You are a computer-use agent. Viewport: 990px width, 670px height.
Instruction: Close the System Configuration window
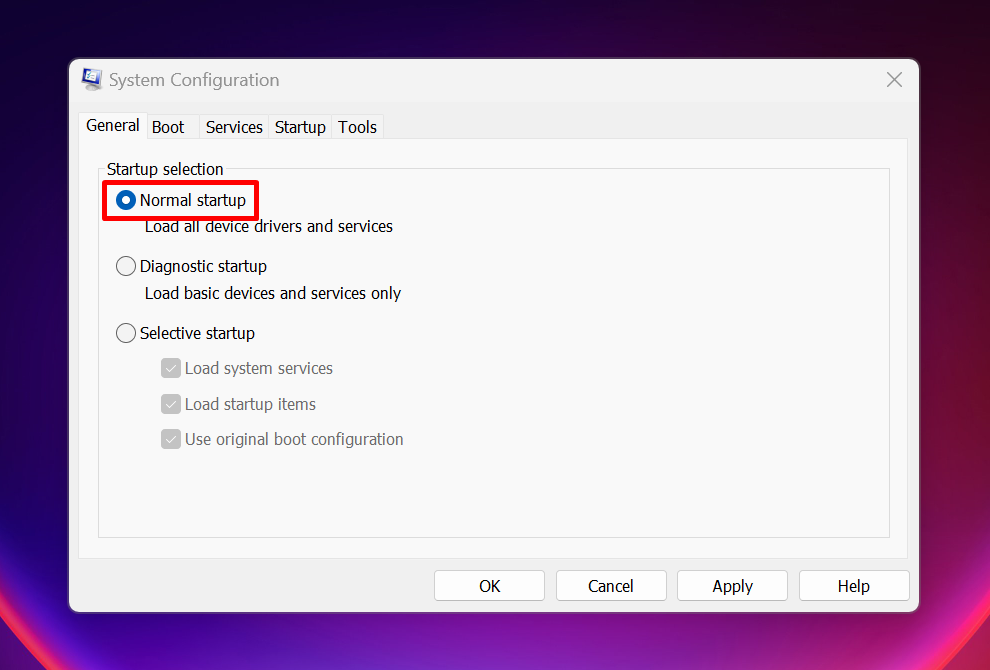[894, 79]
